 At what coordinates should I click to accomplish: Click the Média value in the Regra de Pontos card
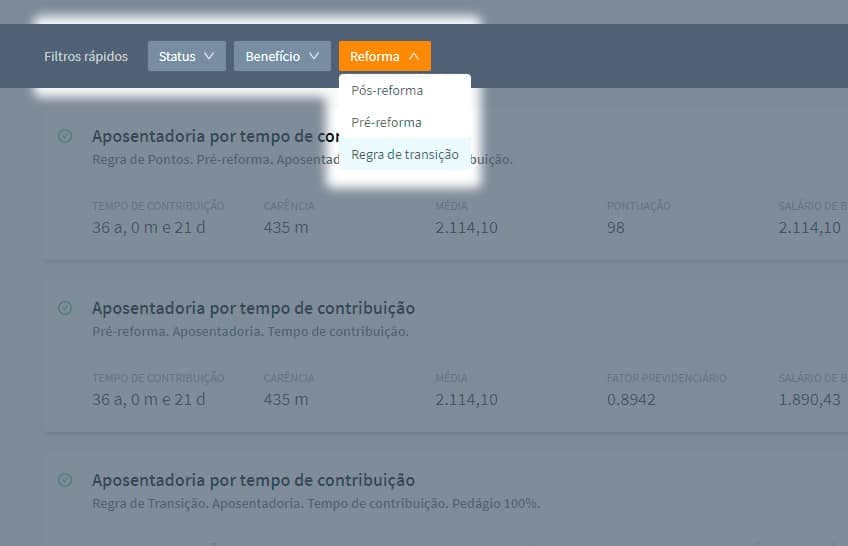point(466,228)
